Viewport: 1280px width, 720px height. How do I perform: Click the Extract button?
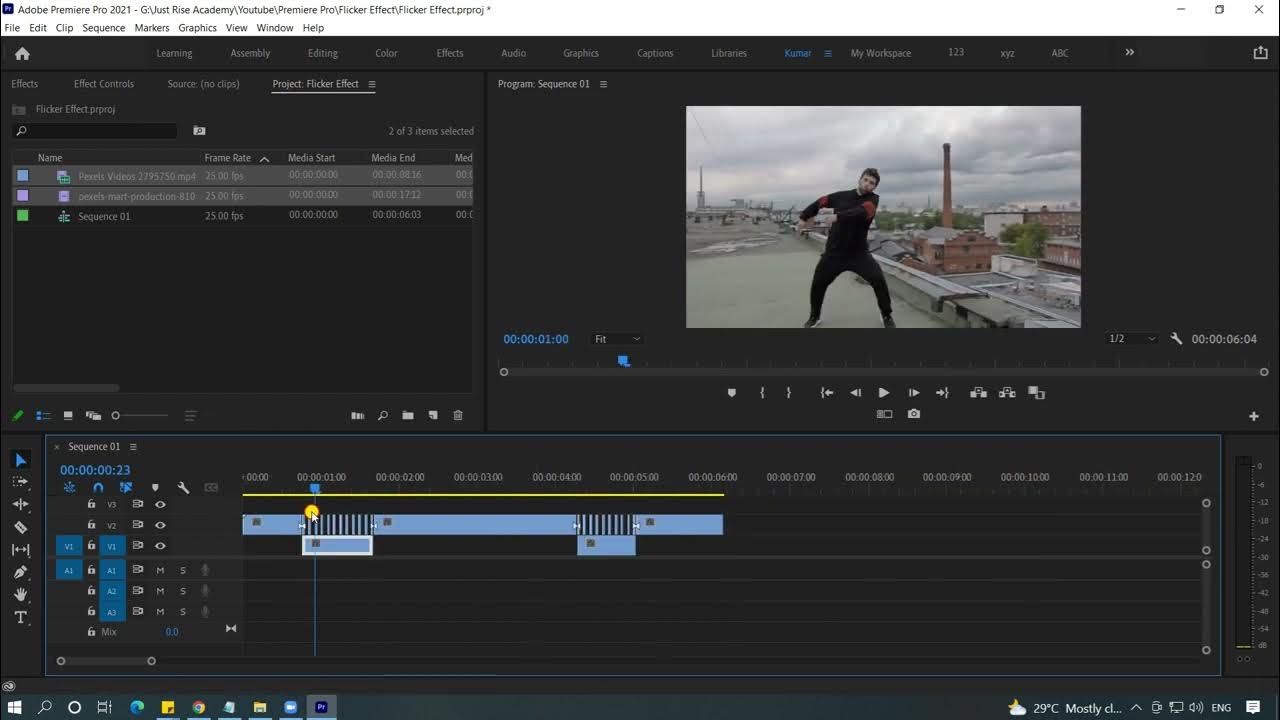(1007, 393)
